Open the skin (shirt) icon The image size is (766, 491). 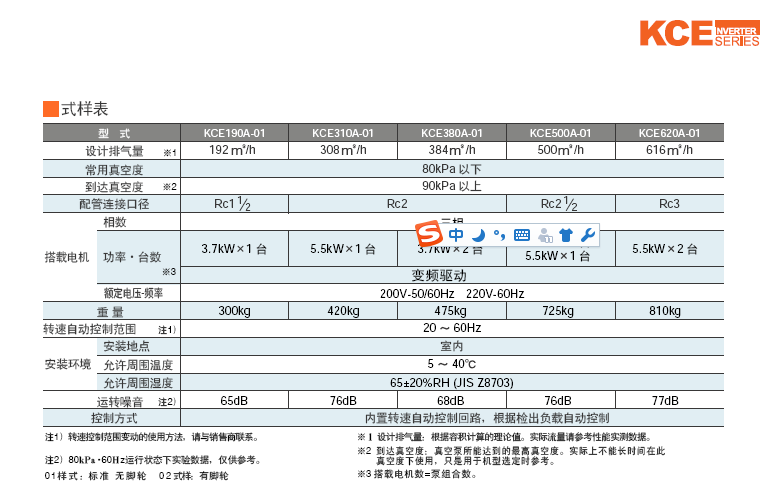click(x=566, y=236)
